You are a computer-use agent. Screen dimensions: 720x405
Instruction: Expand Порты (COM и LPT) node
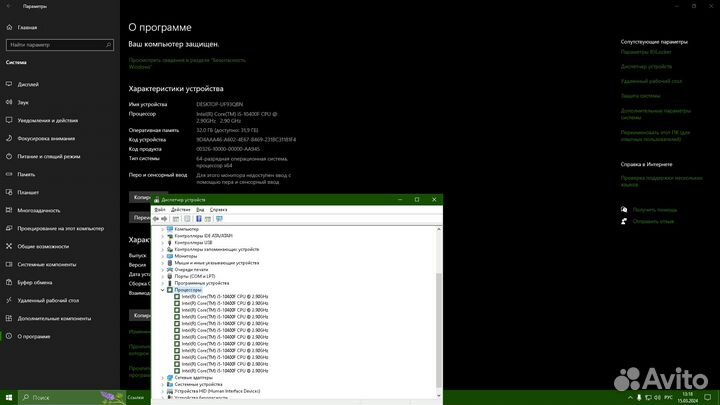(x=163, y=276)
